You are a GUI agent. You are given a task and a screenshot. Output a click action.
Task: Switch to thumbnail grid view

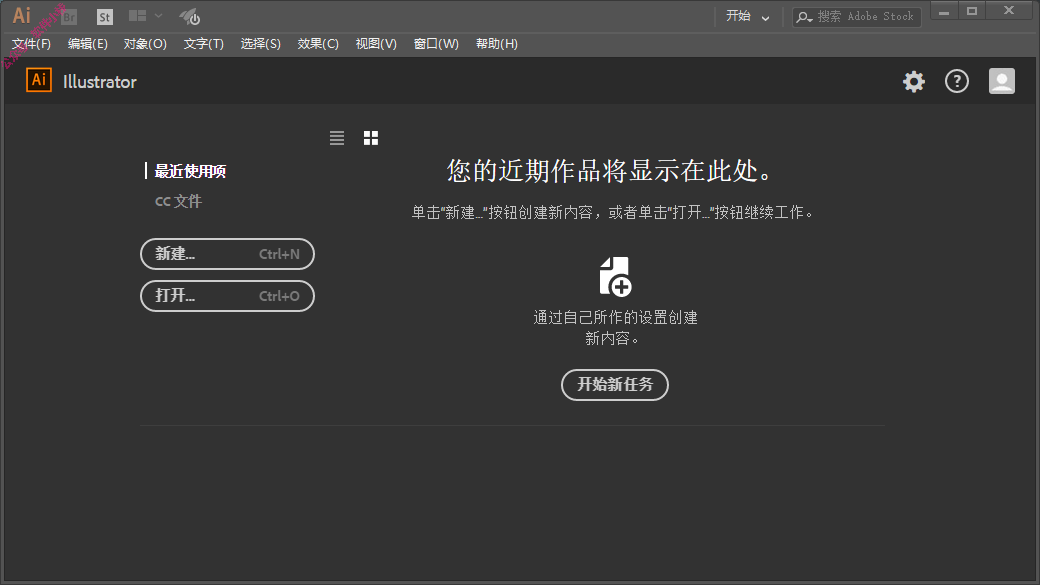point(371,138)
